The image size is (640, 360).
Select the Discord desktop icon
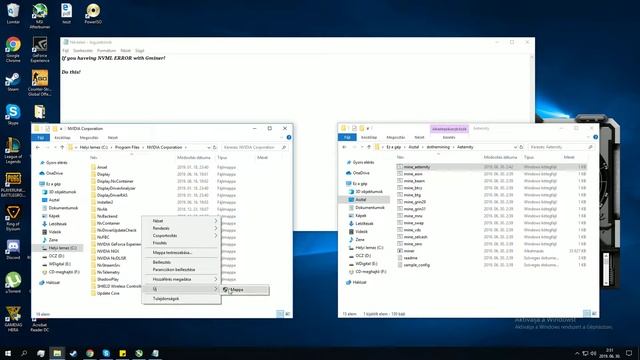13,250
